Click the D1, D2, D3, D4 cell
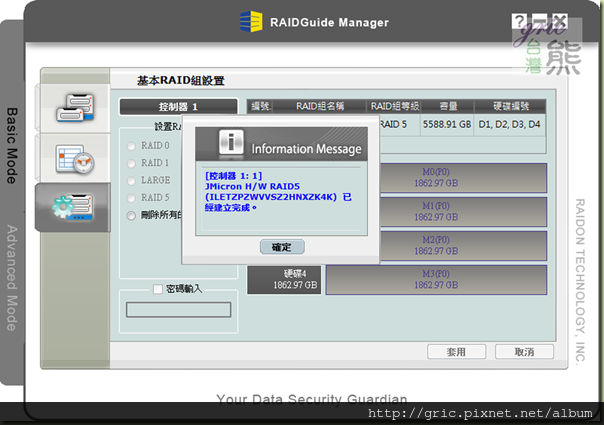 pyautogui.click(x=509, y=124)
